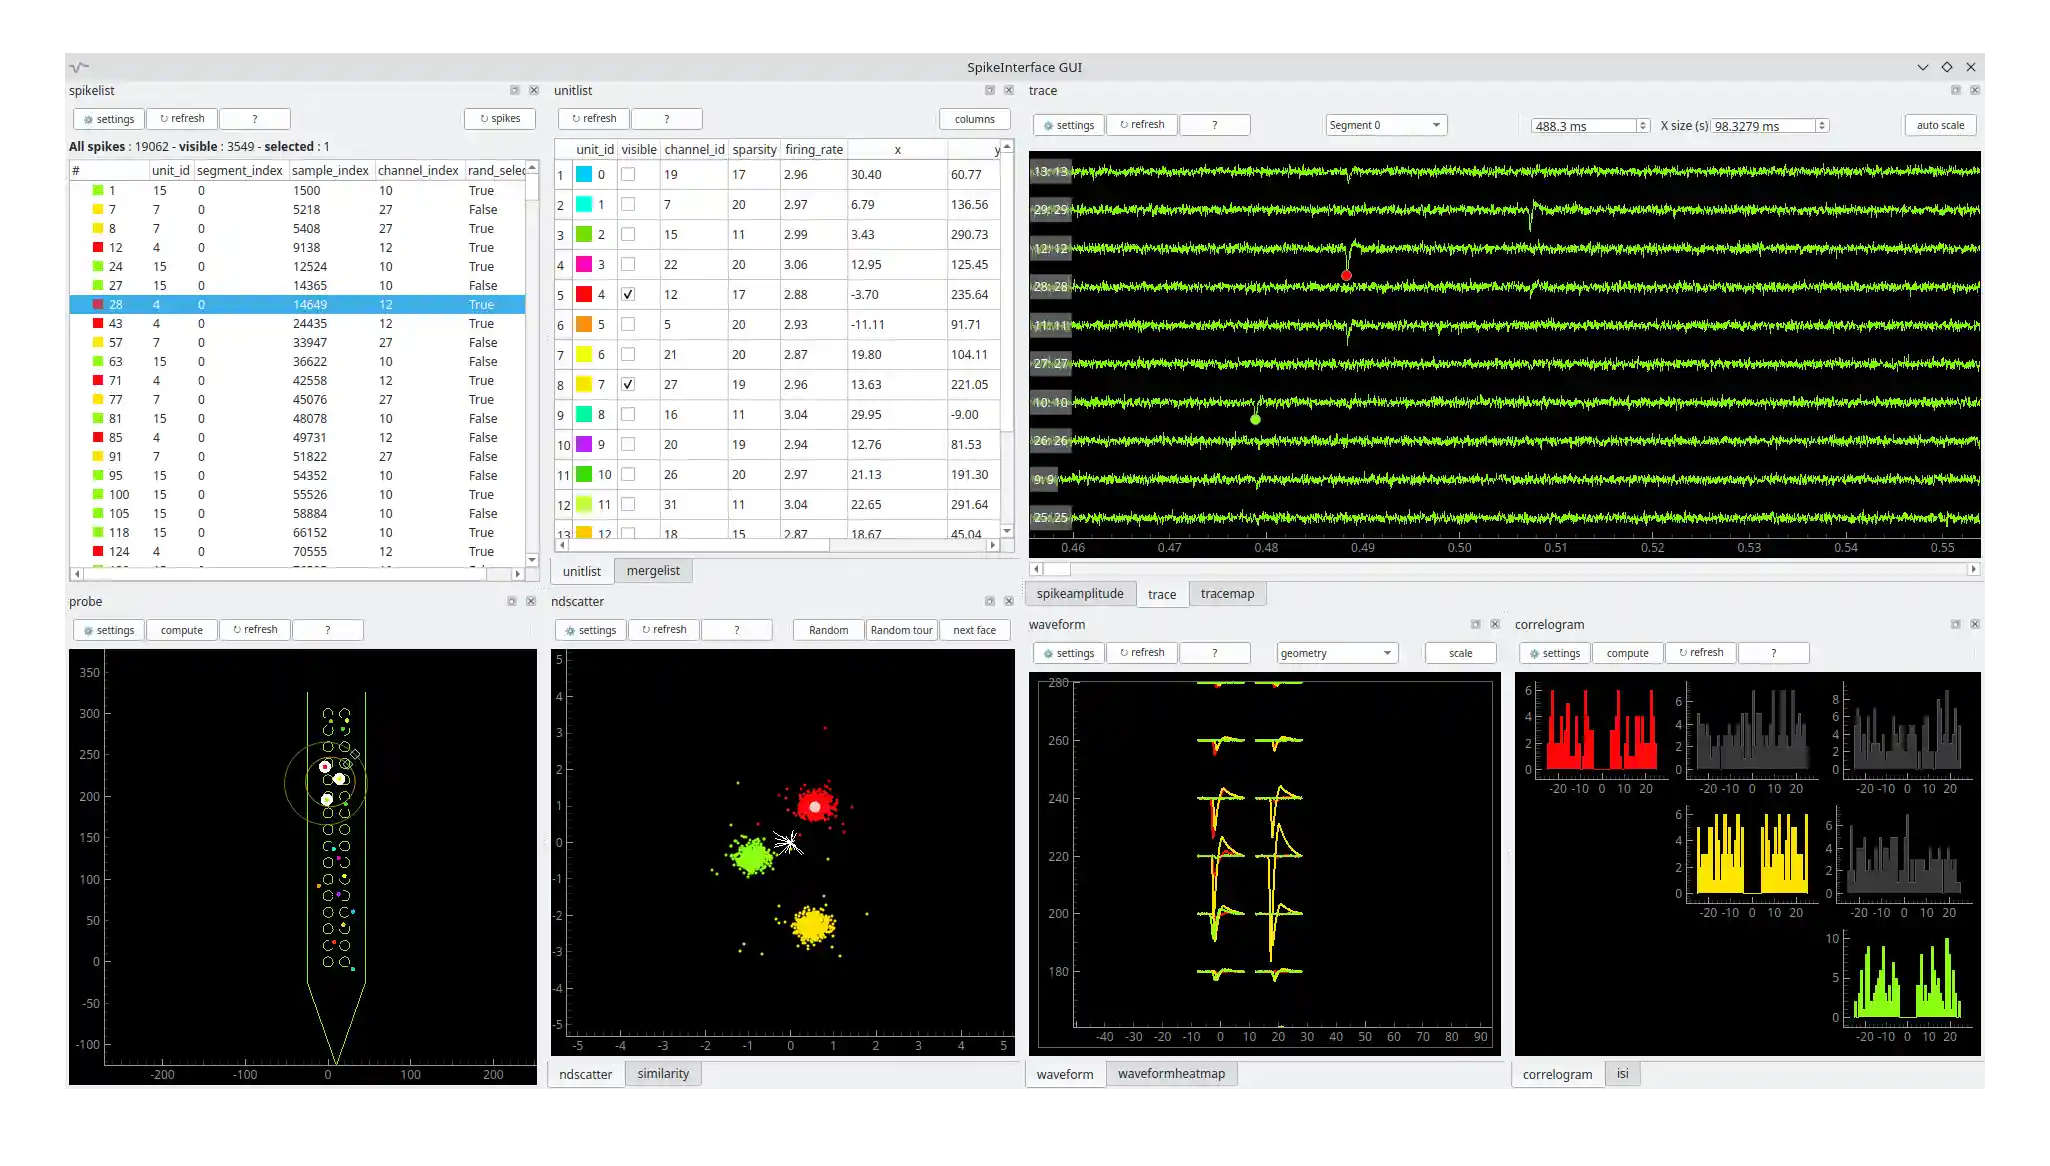The height and width of the screenshot is (1166, 2050).
Task: Switch to the isi tab
Action: tap(1622, 1073)
